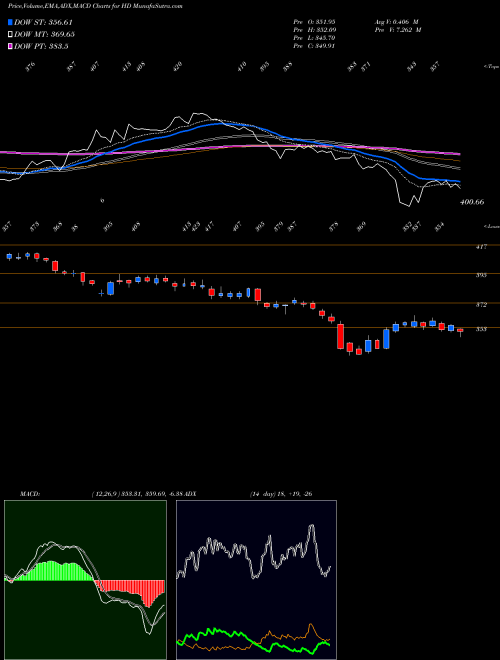Click the white DOW MT legend swatch
Screen dimensions: 500x660
10,34
